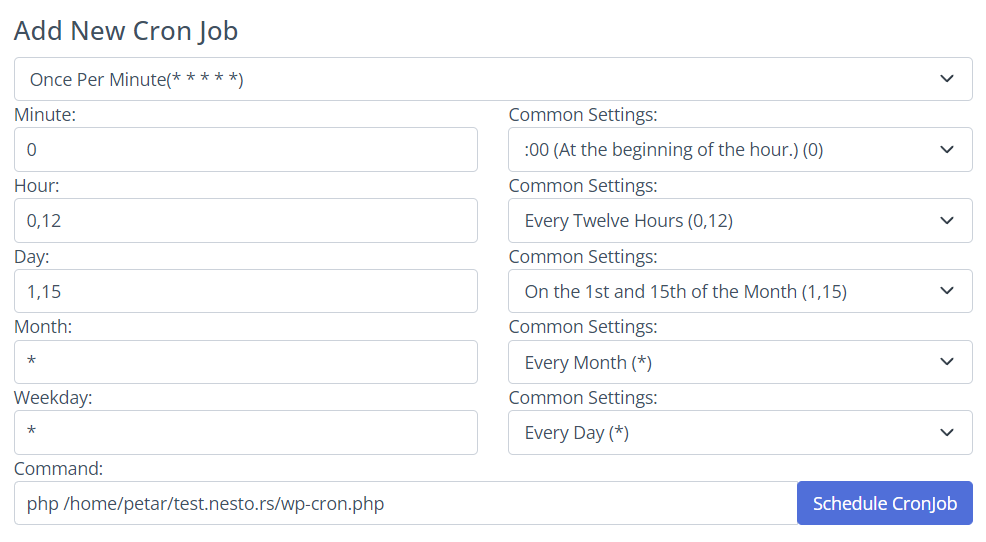Click the Schedule CronJob button
Screen dimensions: 986x542
click(x=885, y=503)
